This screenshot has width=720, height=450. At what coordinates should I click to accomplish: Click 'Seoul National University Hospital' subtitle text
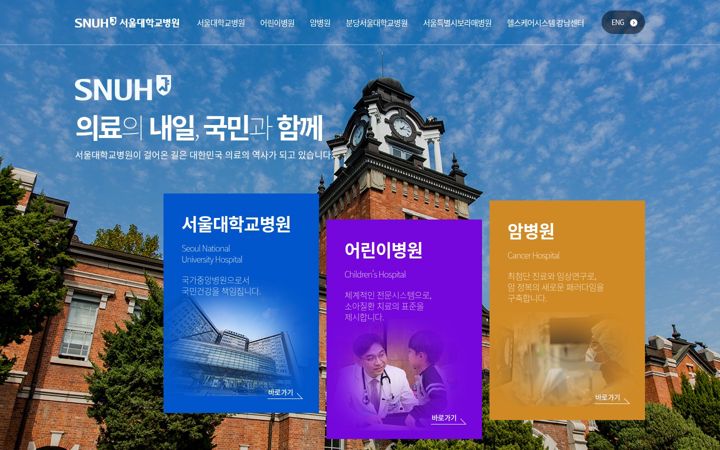[x=212, y=254]
